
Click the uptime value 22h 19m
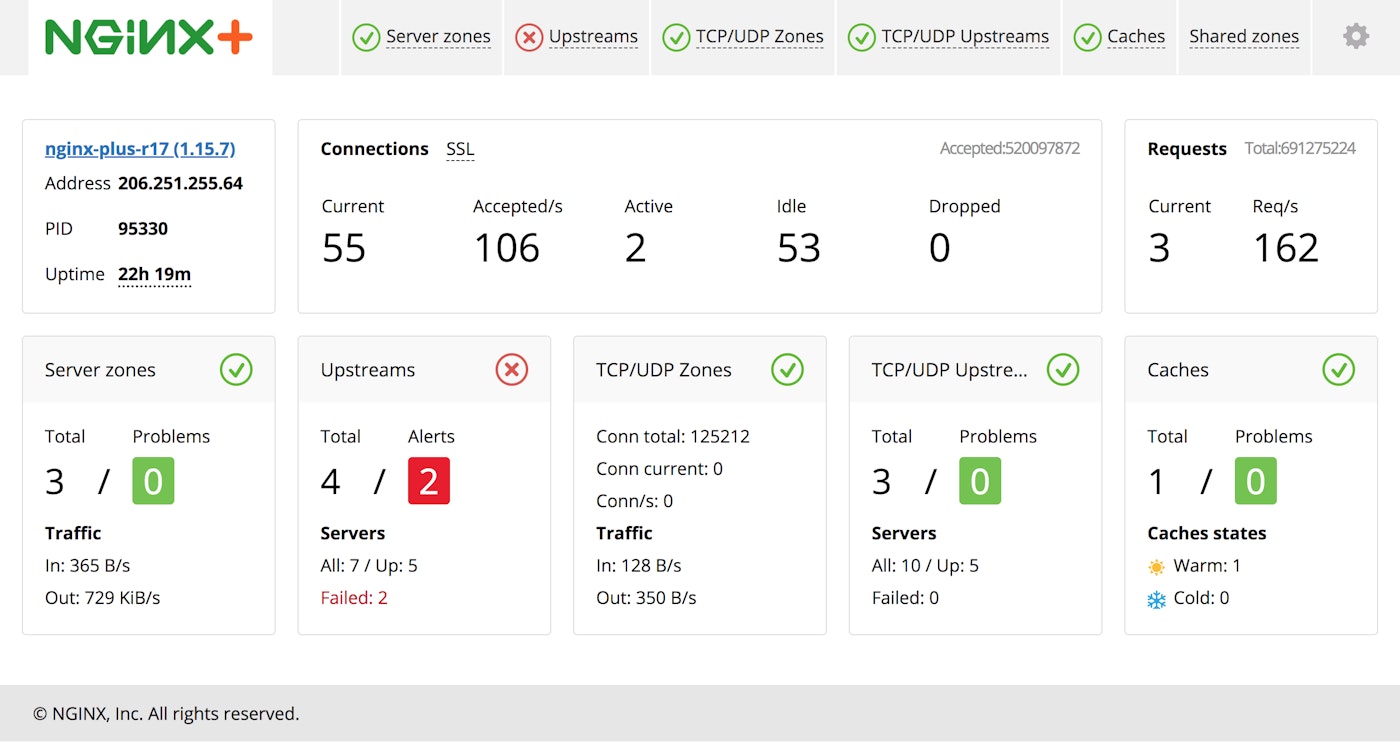pos(154,274)
